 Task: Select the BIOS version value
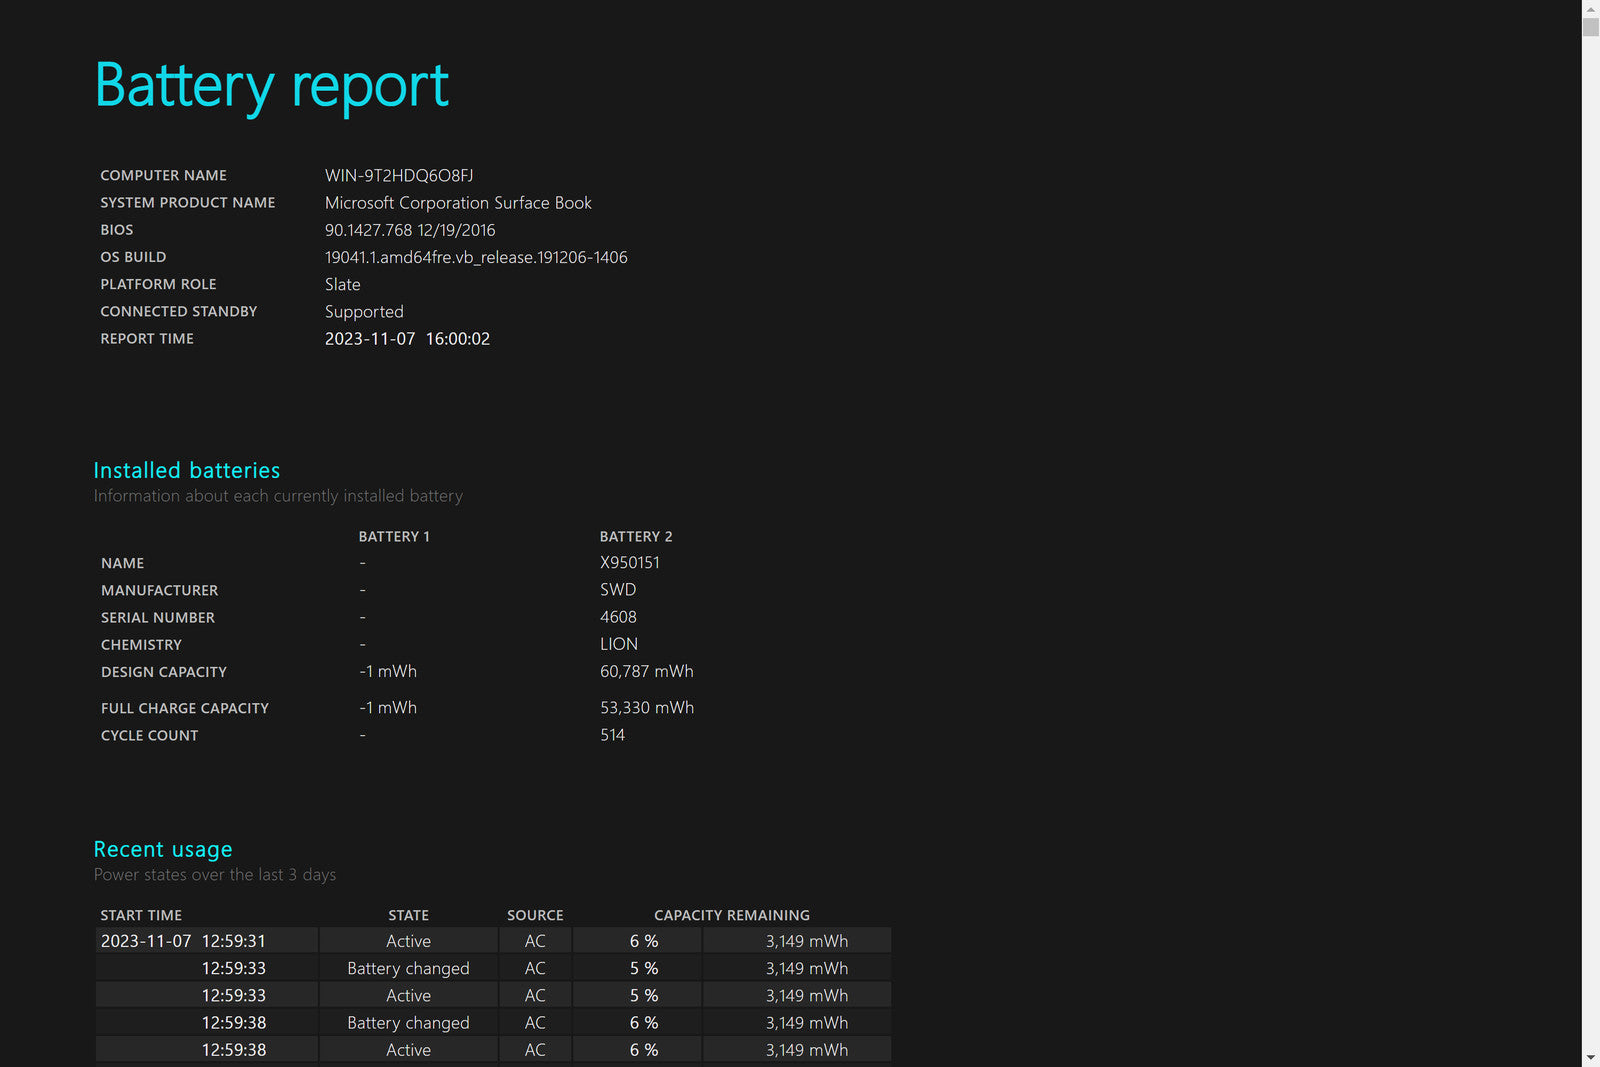pyautogui.click(x=410, y=230)
